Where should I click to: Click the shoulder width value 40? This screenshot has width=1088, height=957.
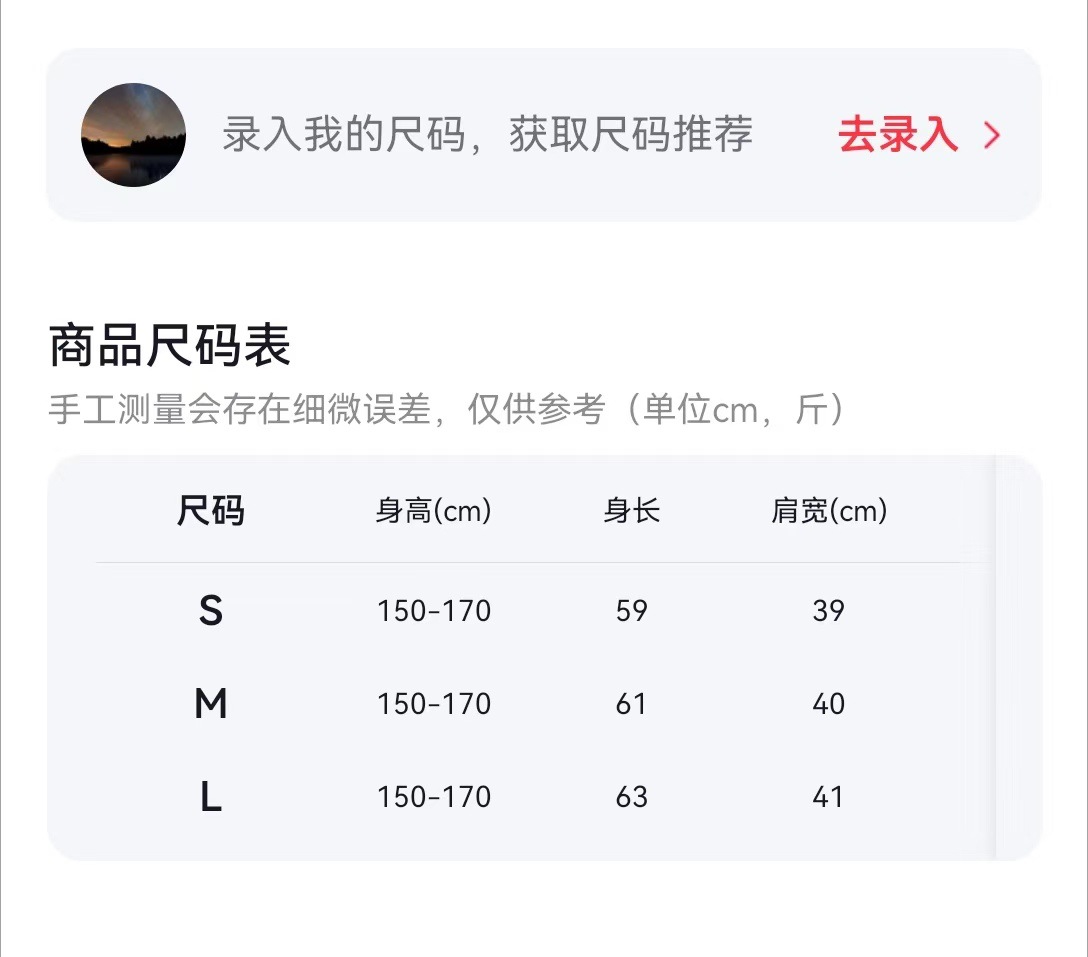828,704
